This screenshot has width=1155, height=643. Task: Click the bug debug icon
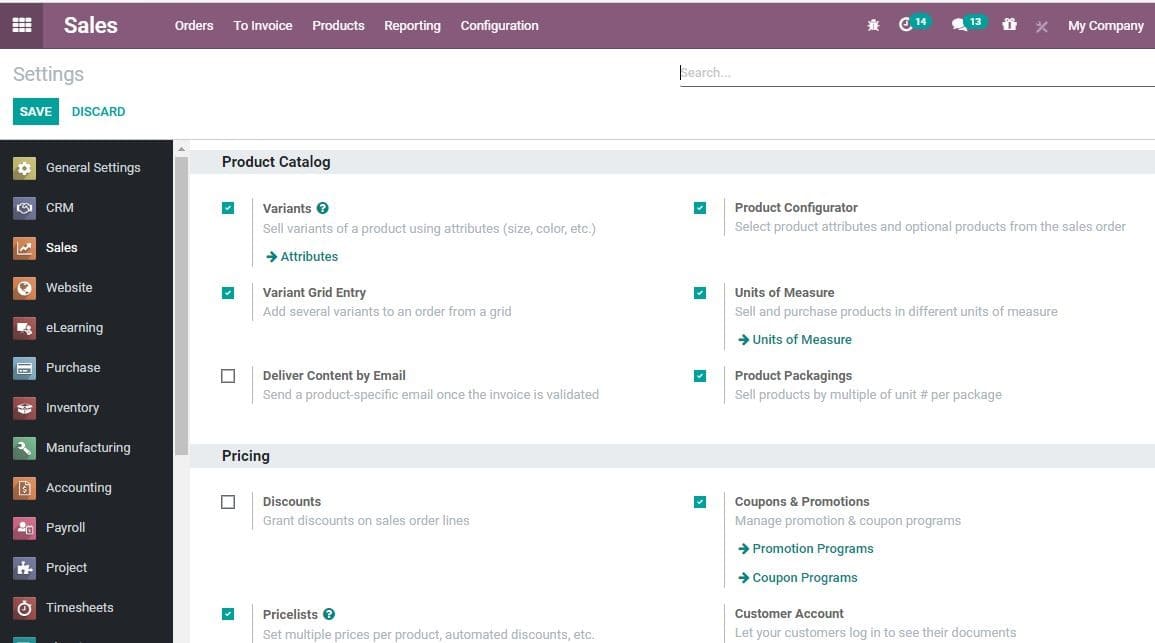click(x=872, y=24)
